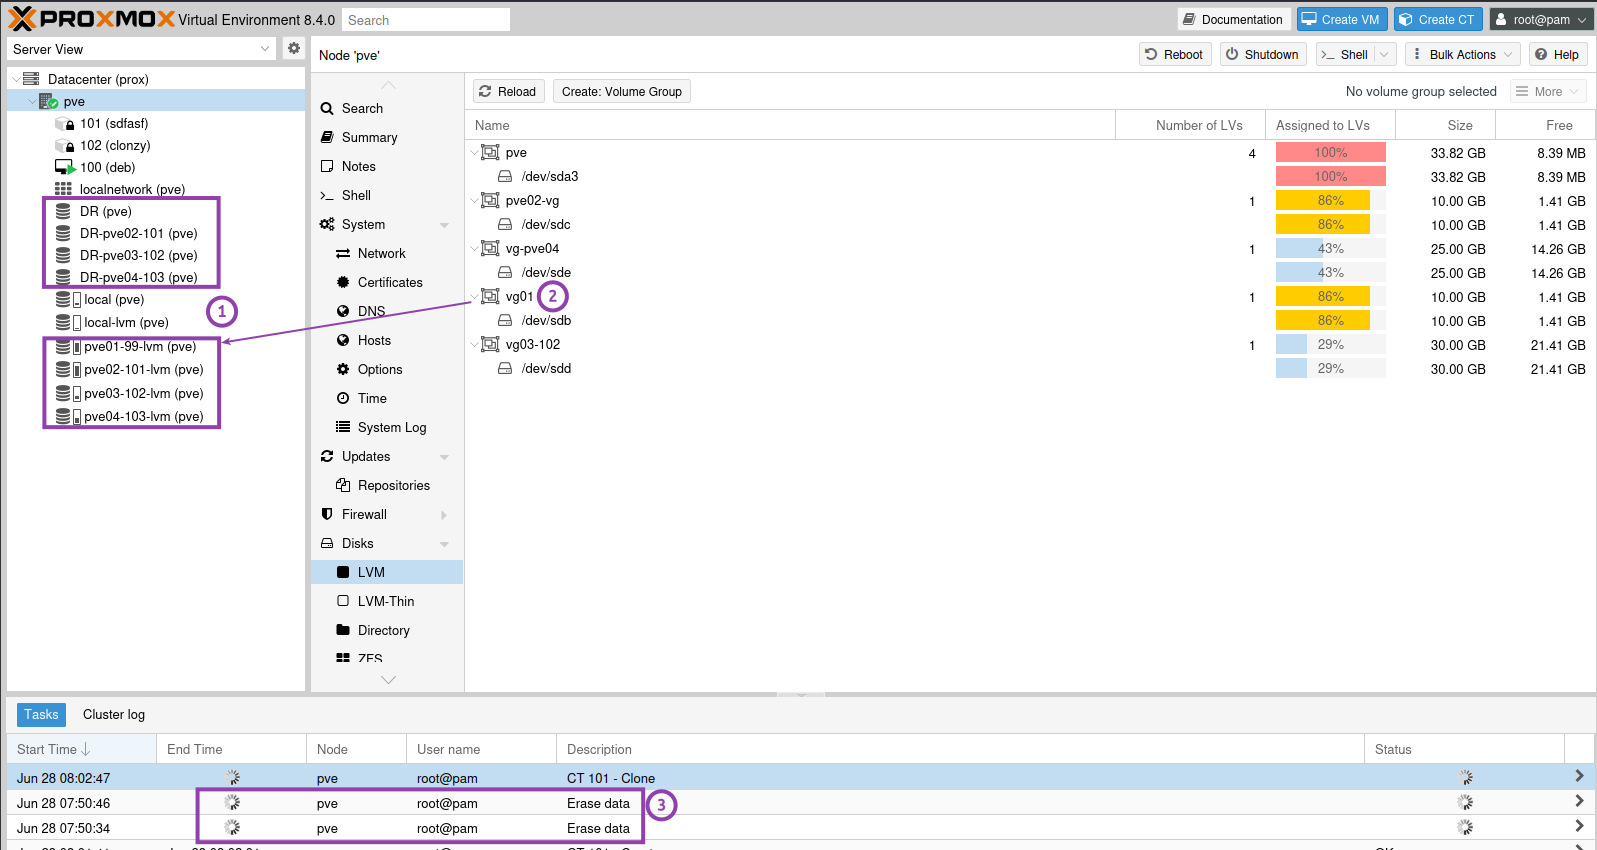Select VM 100 (deb) in the tree
1597x850 pixels.
pyautogui.click(x=107, y=167)
